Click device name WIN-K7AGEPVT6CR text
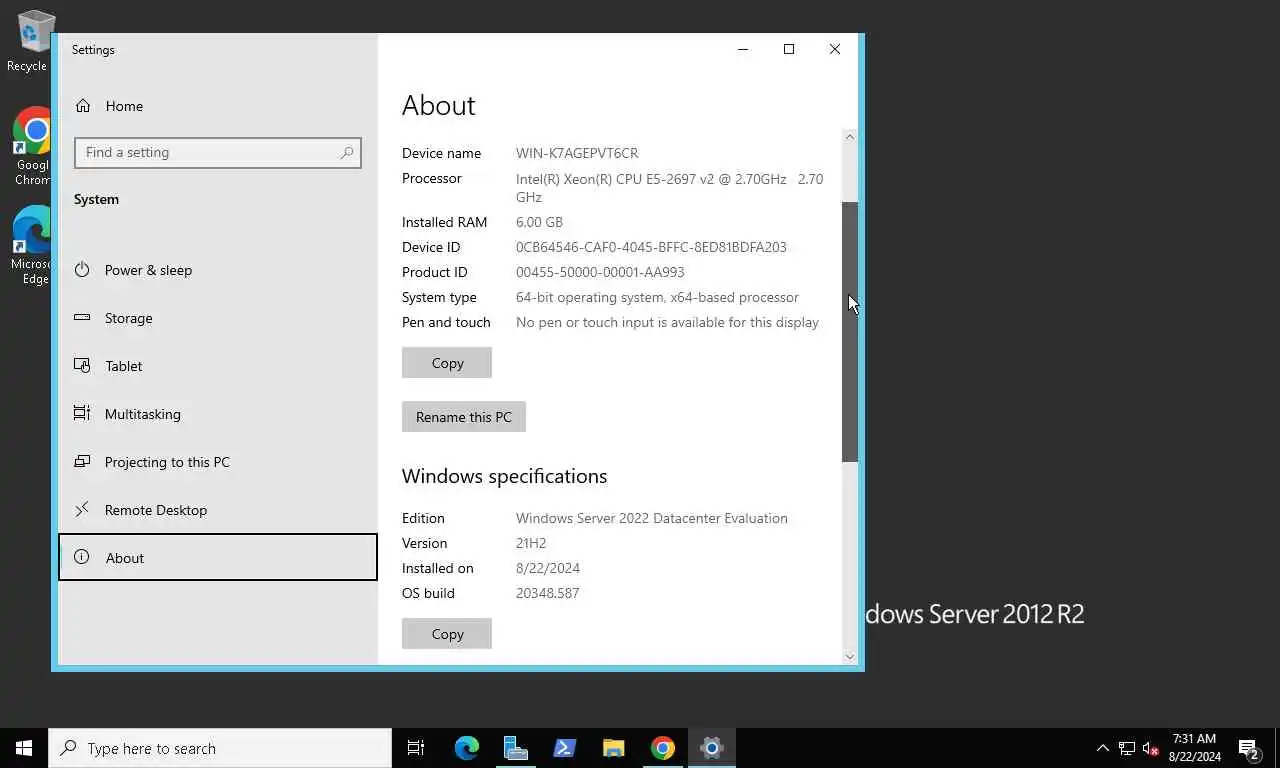The image size is (1280, 768). (577, 153)
